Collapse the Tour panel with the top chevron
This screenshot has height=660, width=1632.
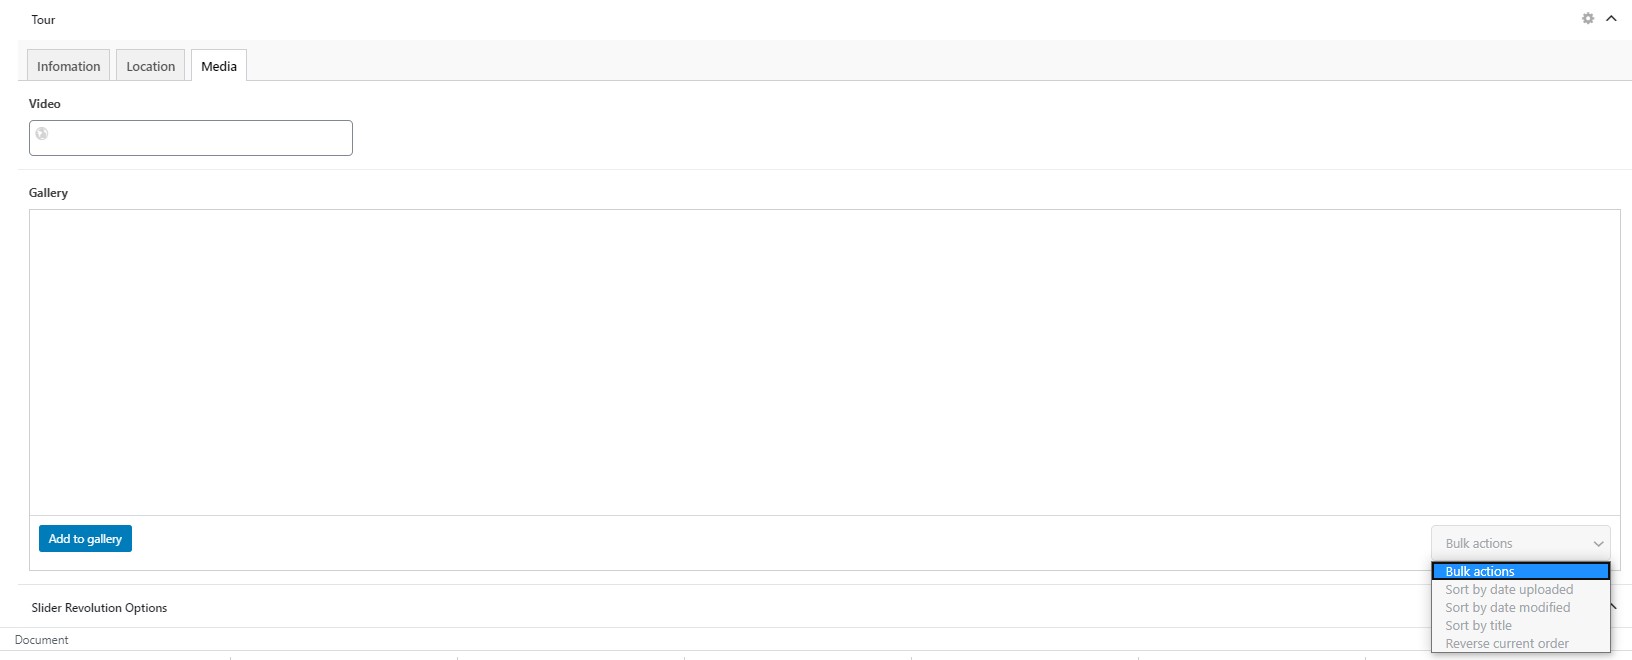tap(1611, 19)
